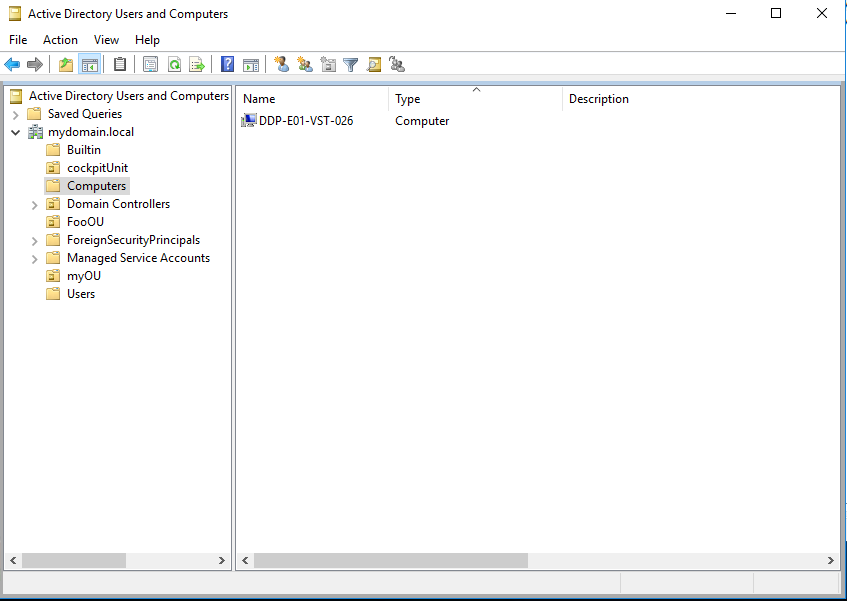Select the Computers container label
847x601 pixels.
[x=96, y=186]
